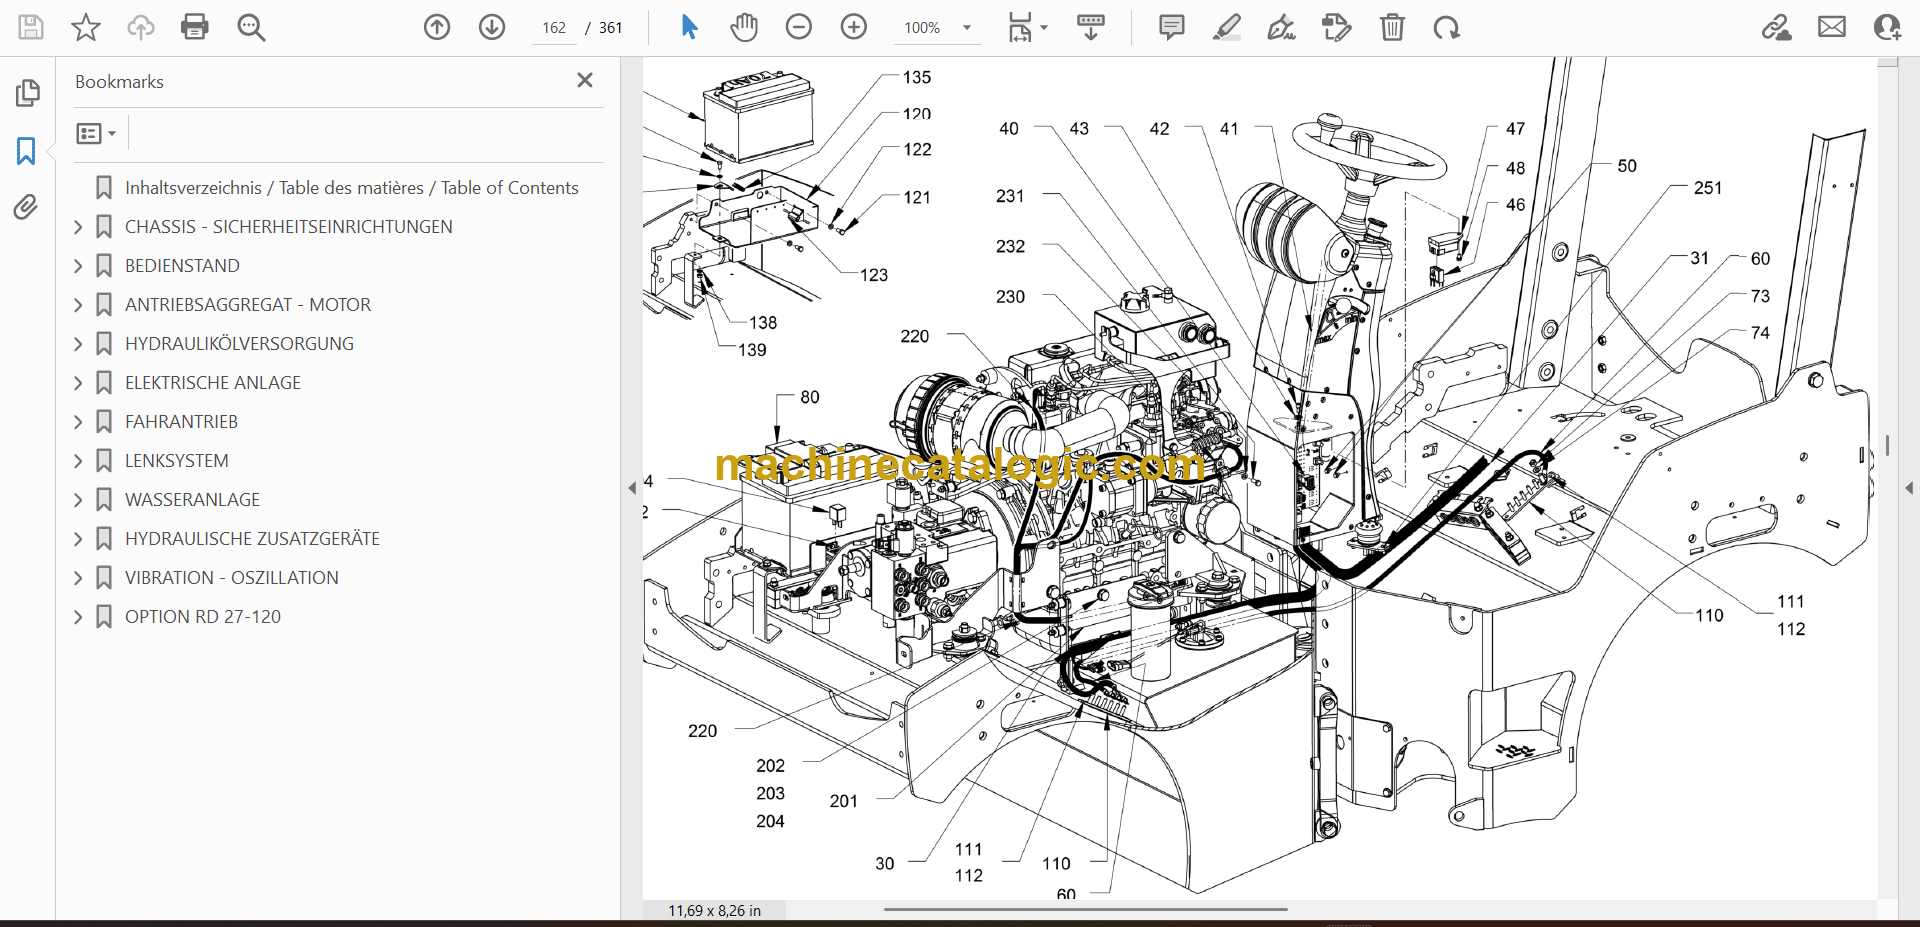Select the hand pan tool

pos(743,27)
